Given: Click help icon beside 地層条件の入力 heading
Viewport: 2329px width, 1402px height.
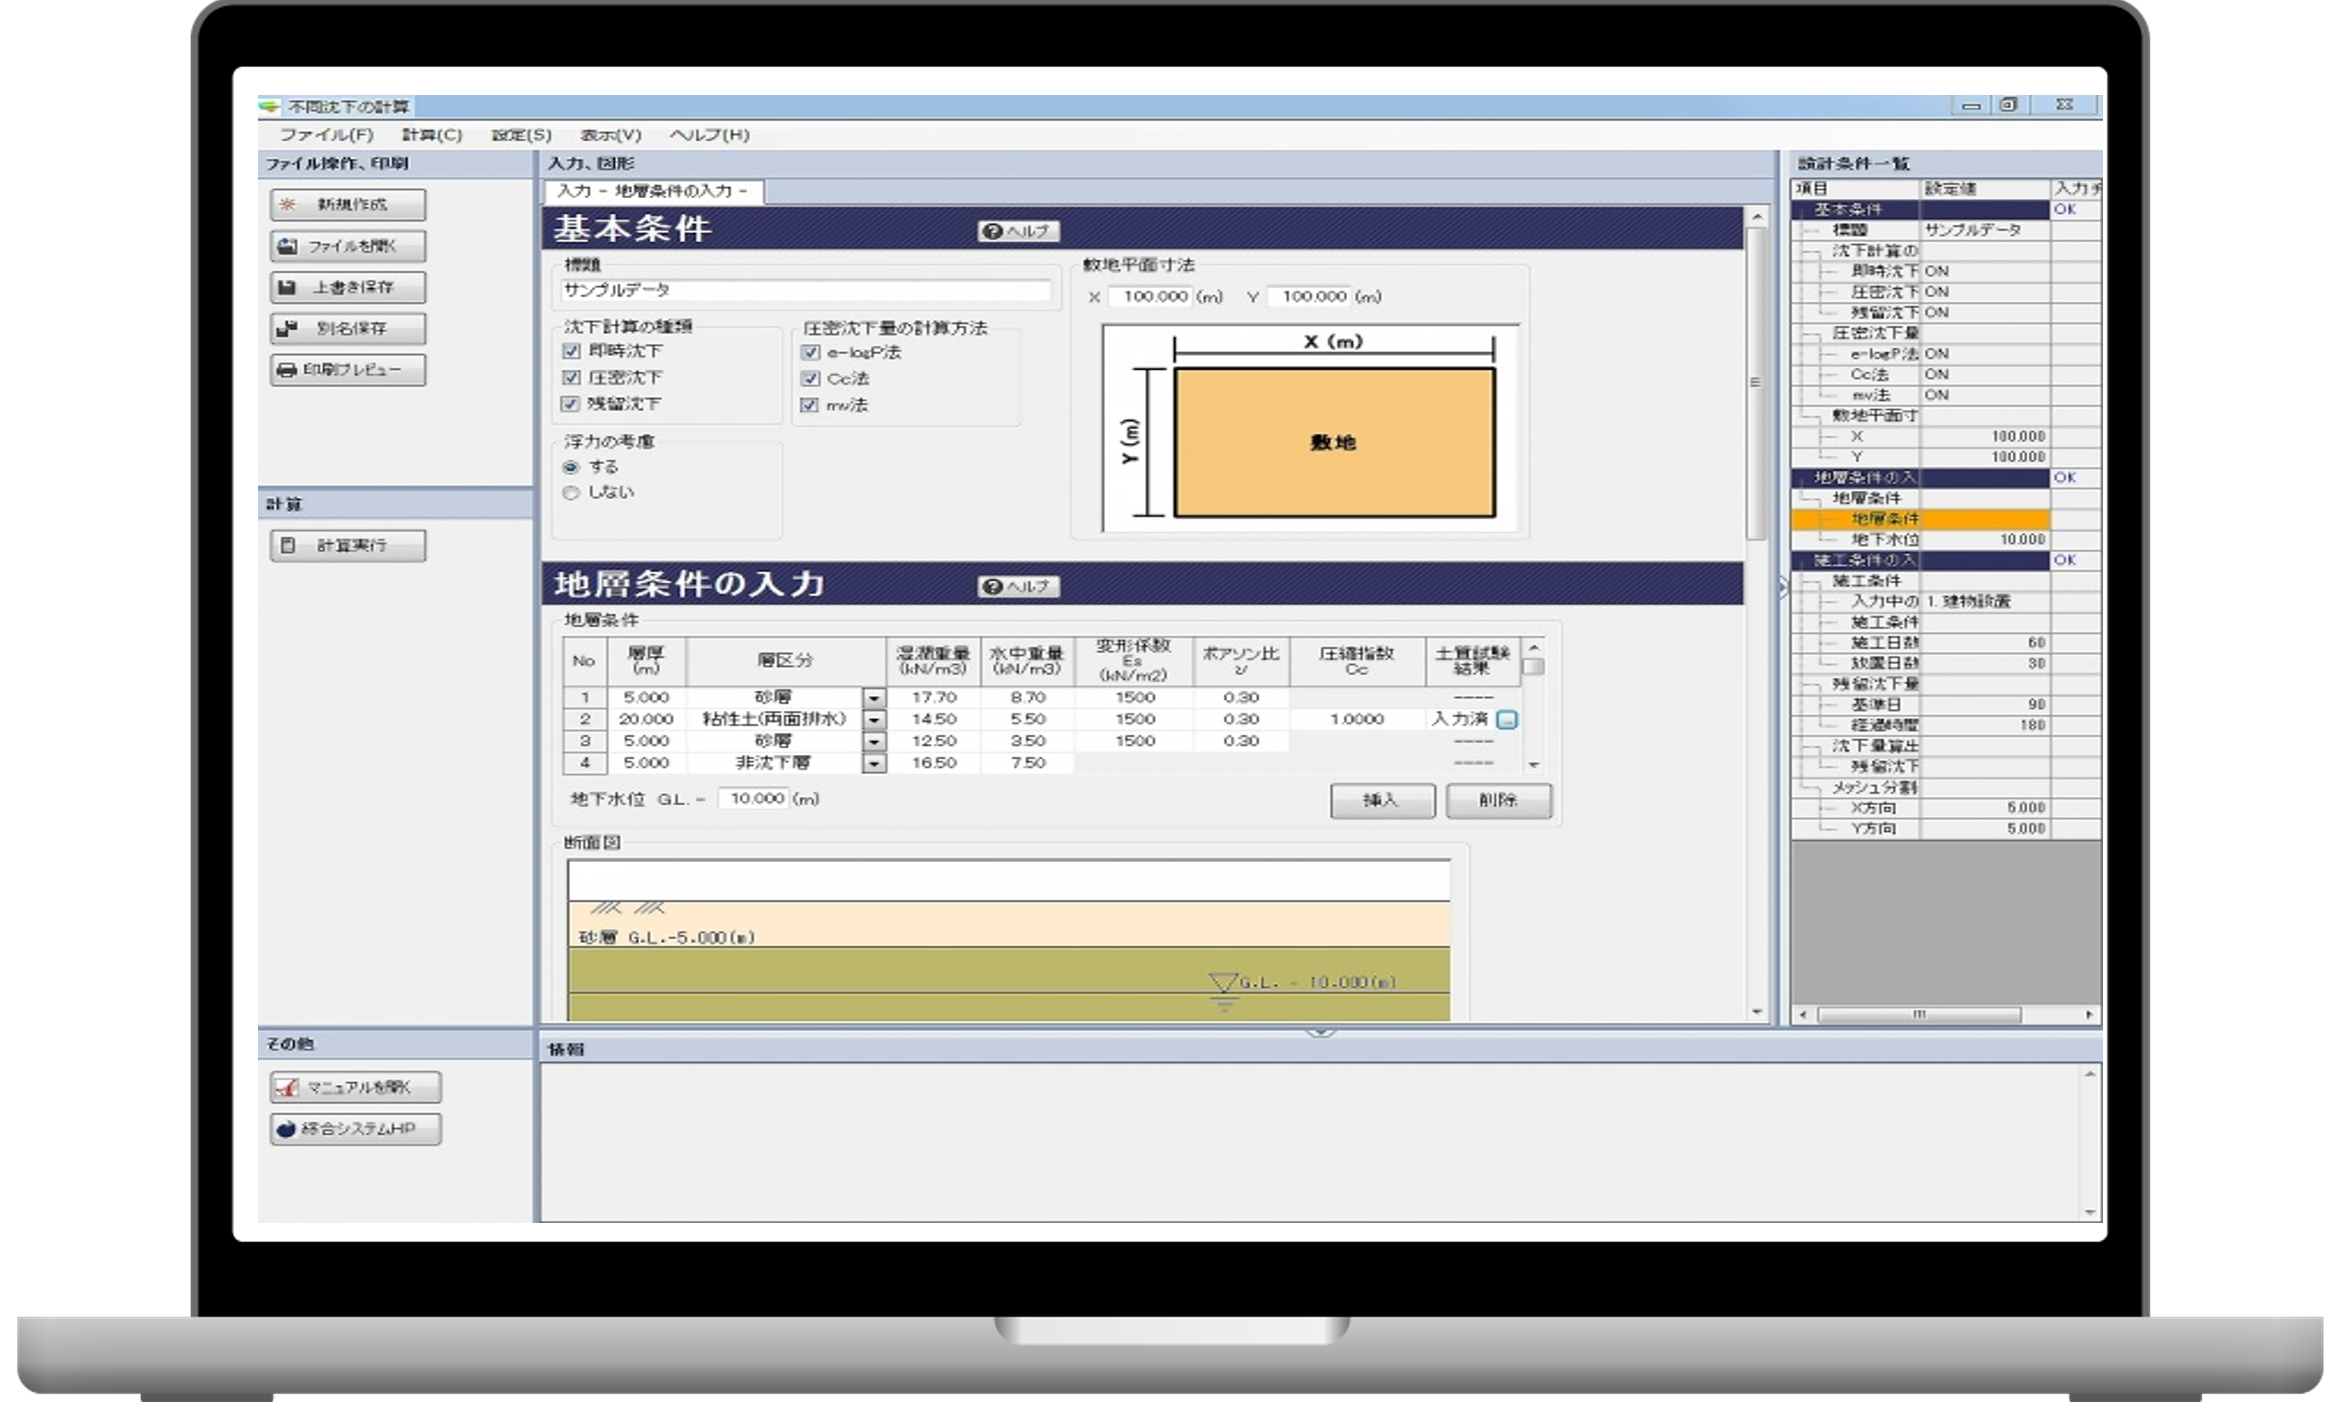Looking at the screenshot, I should (x=1018, y=586).
